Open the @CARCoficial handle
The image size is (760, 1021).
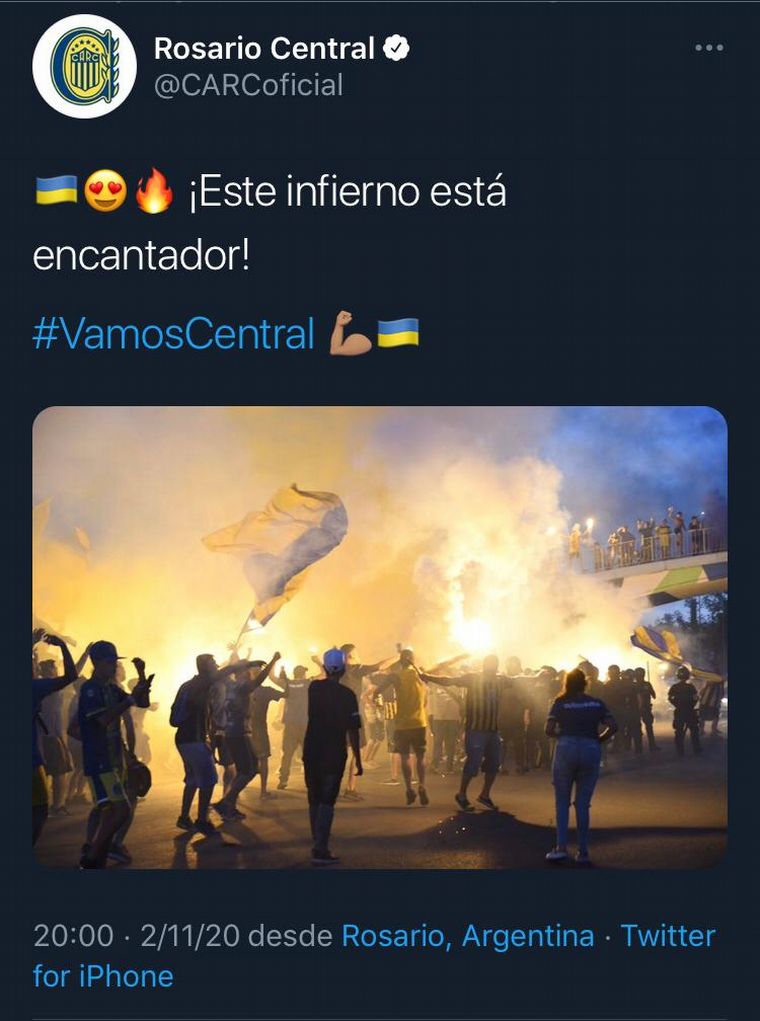tap(248, 85)
